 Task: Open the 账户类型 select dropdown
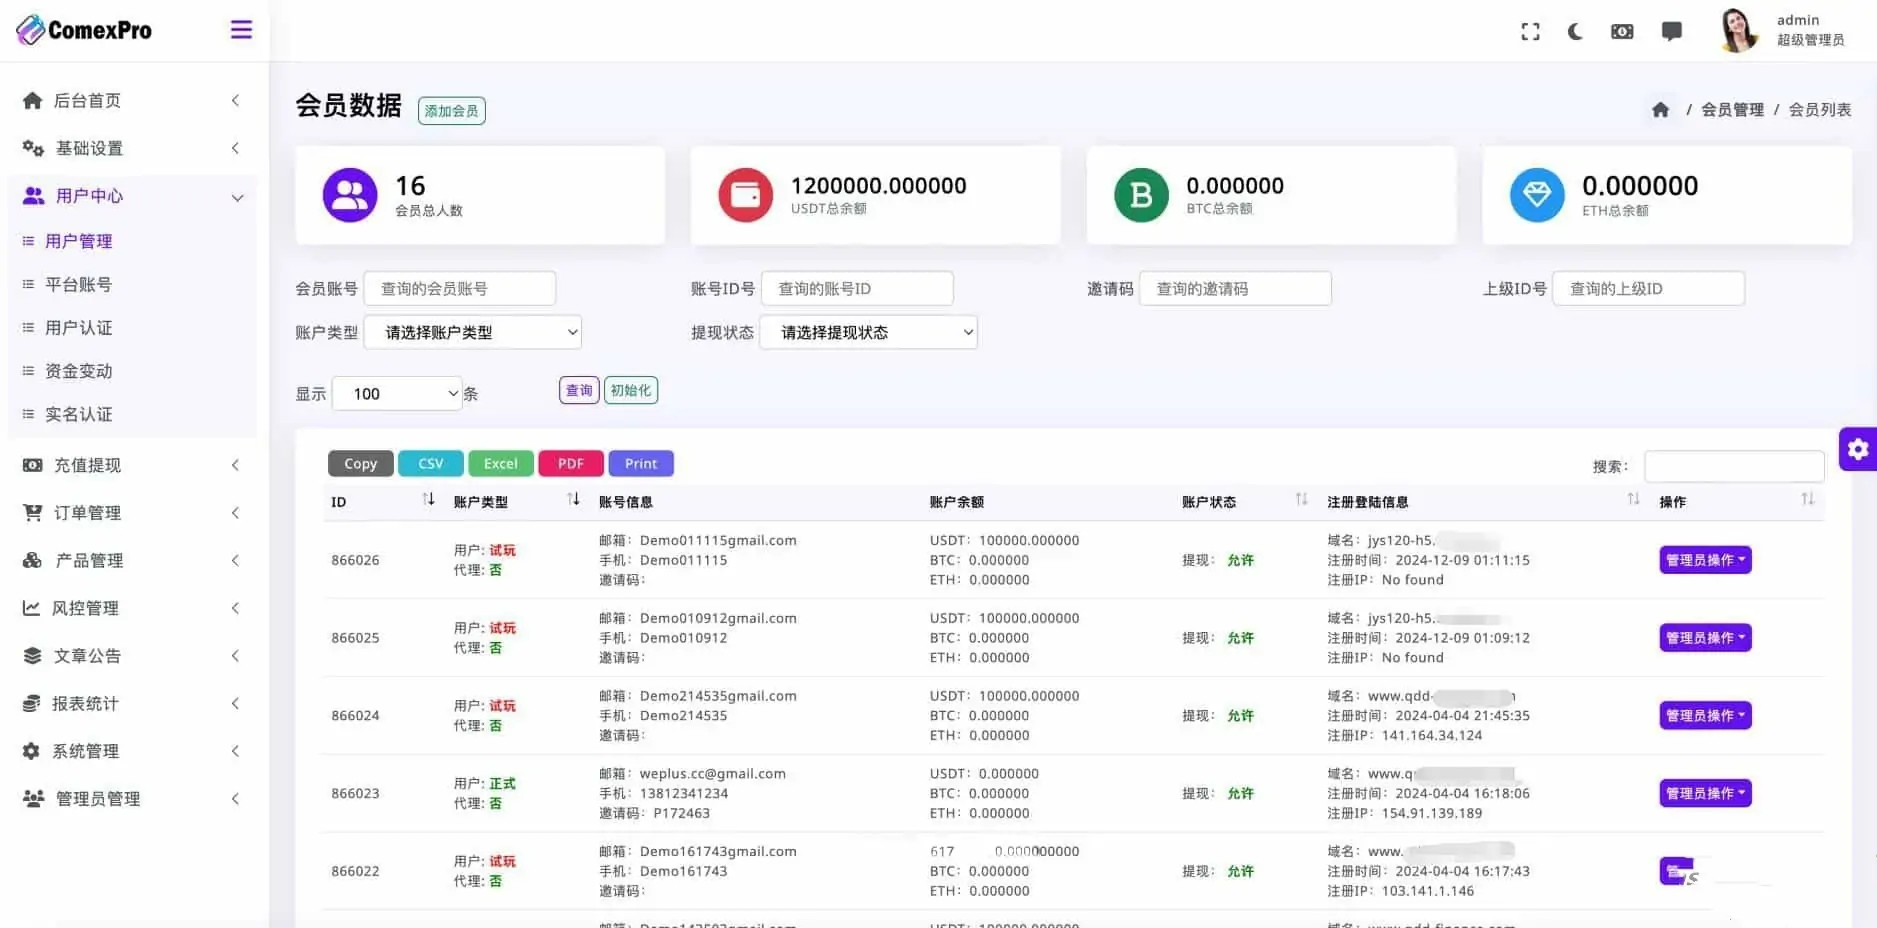coord(473,332)
